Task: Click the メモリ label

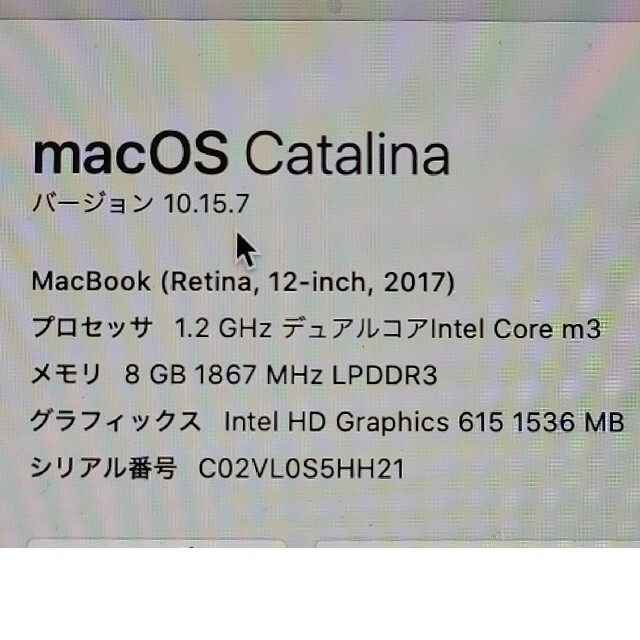Action: point(66,373)
